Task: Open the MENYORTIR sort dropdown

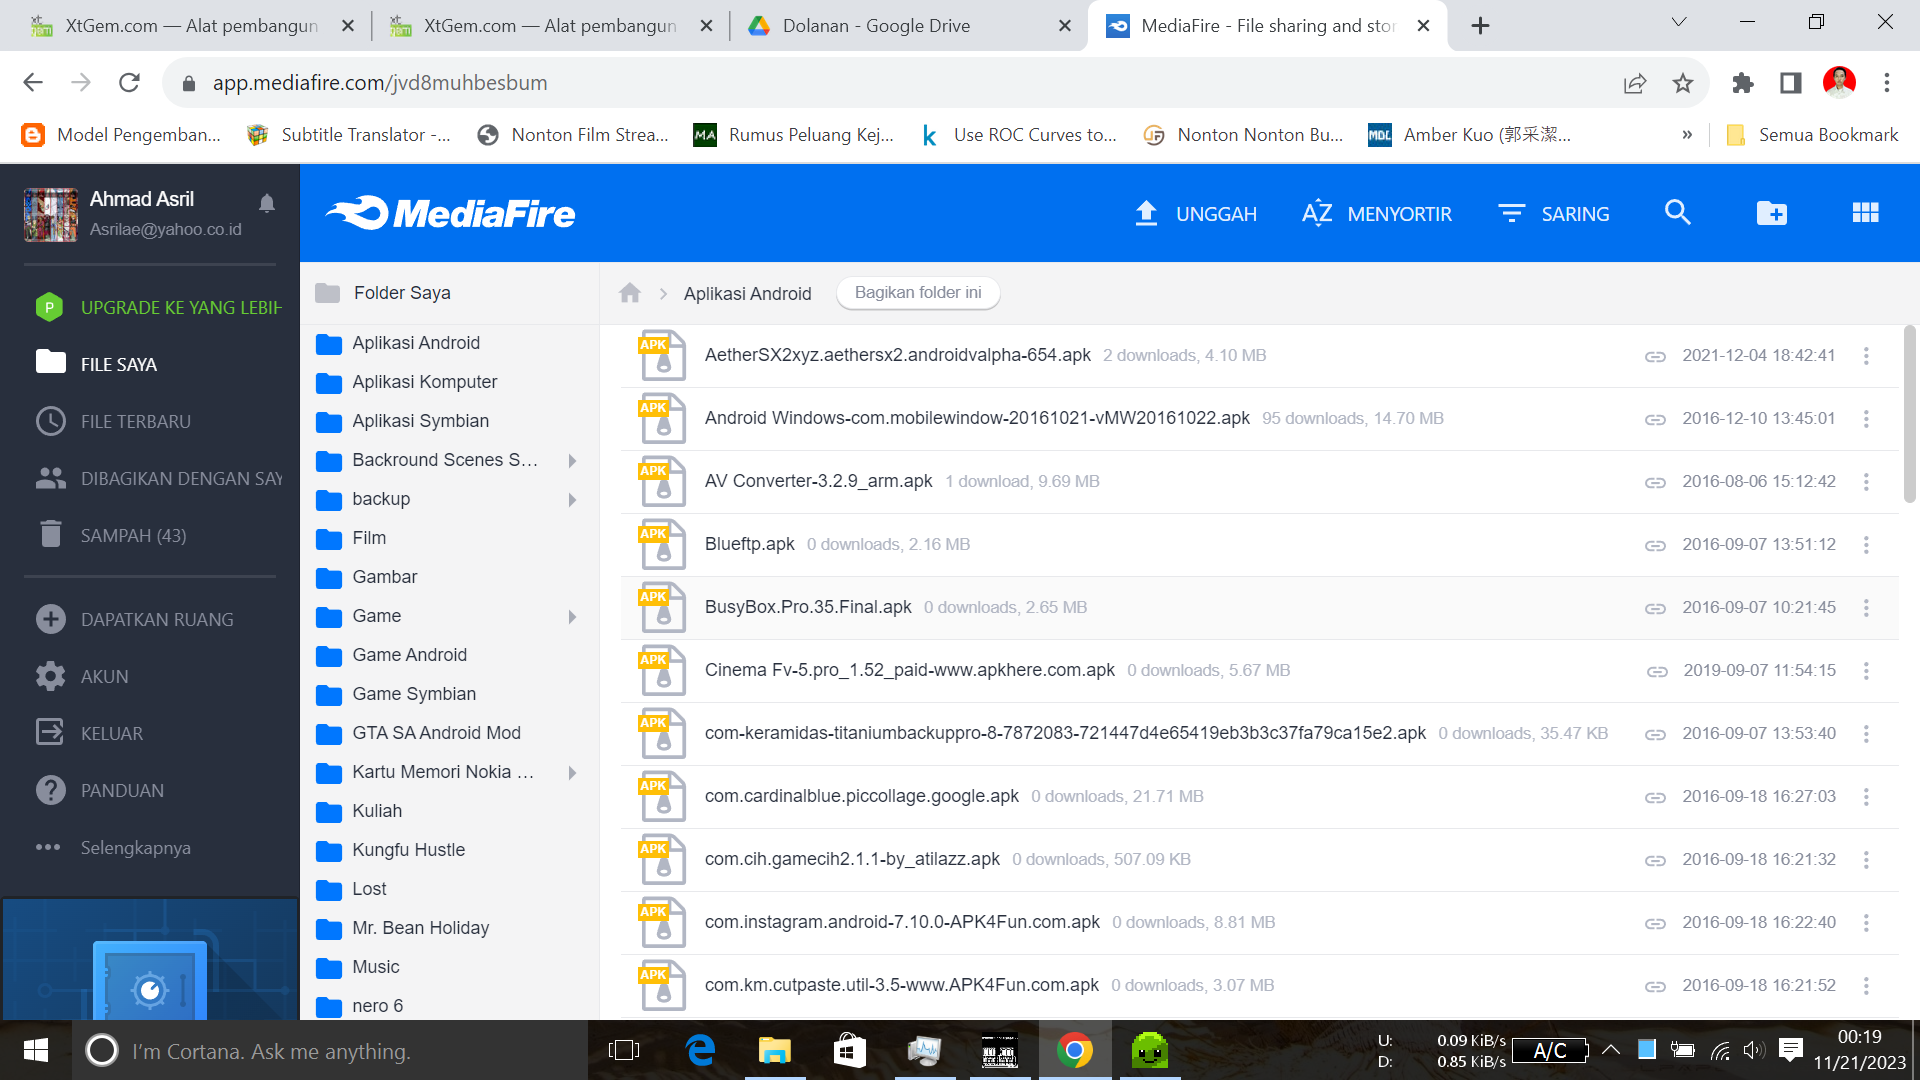Action: (x=1377, y=214)
